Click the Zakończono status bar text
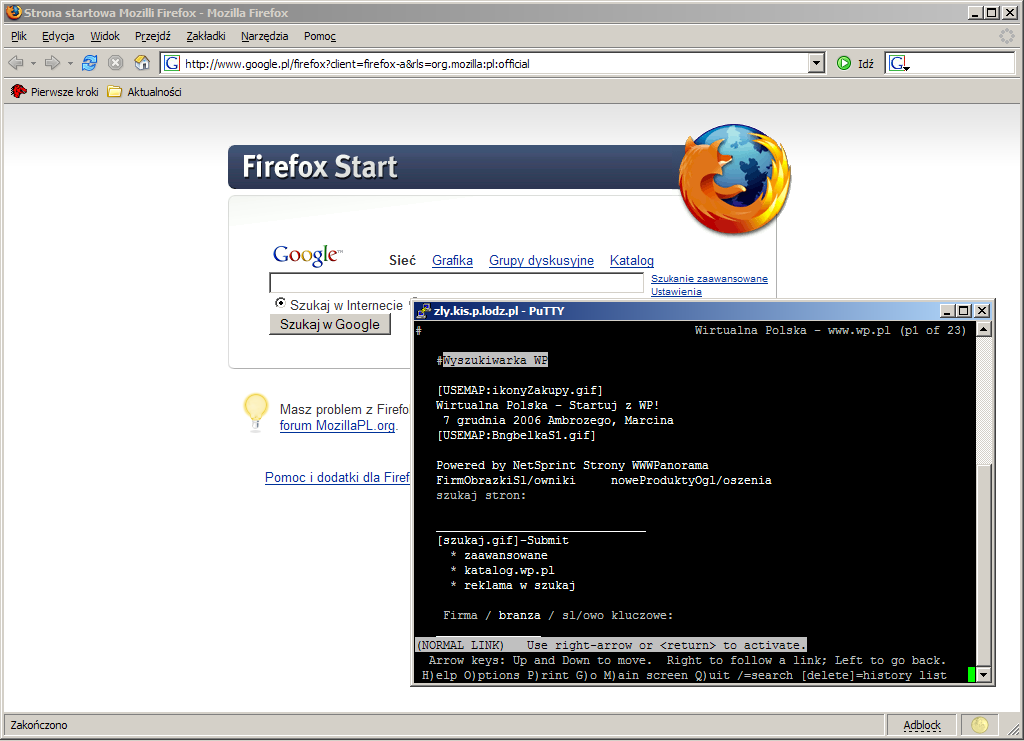This screenshot has width=1024, height=741. tap(39, 725)
